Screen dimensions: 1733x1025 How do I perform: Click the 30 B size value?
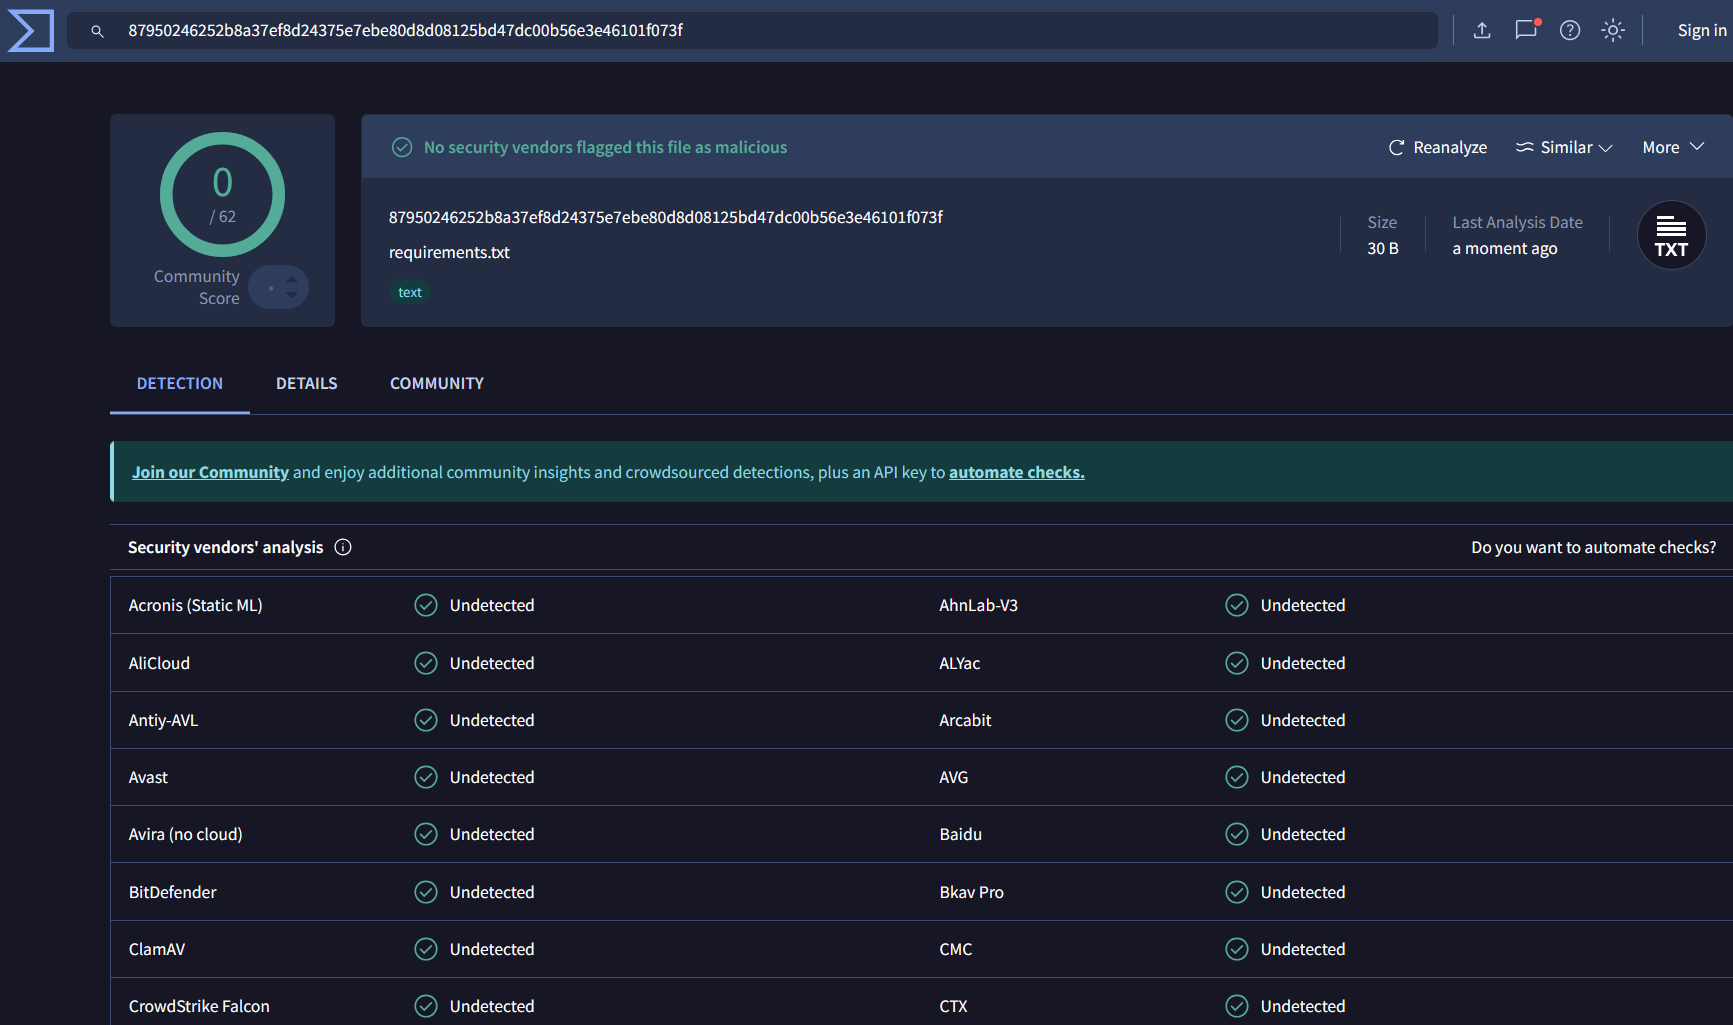tap(1383, 248)
